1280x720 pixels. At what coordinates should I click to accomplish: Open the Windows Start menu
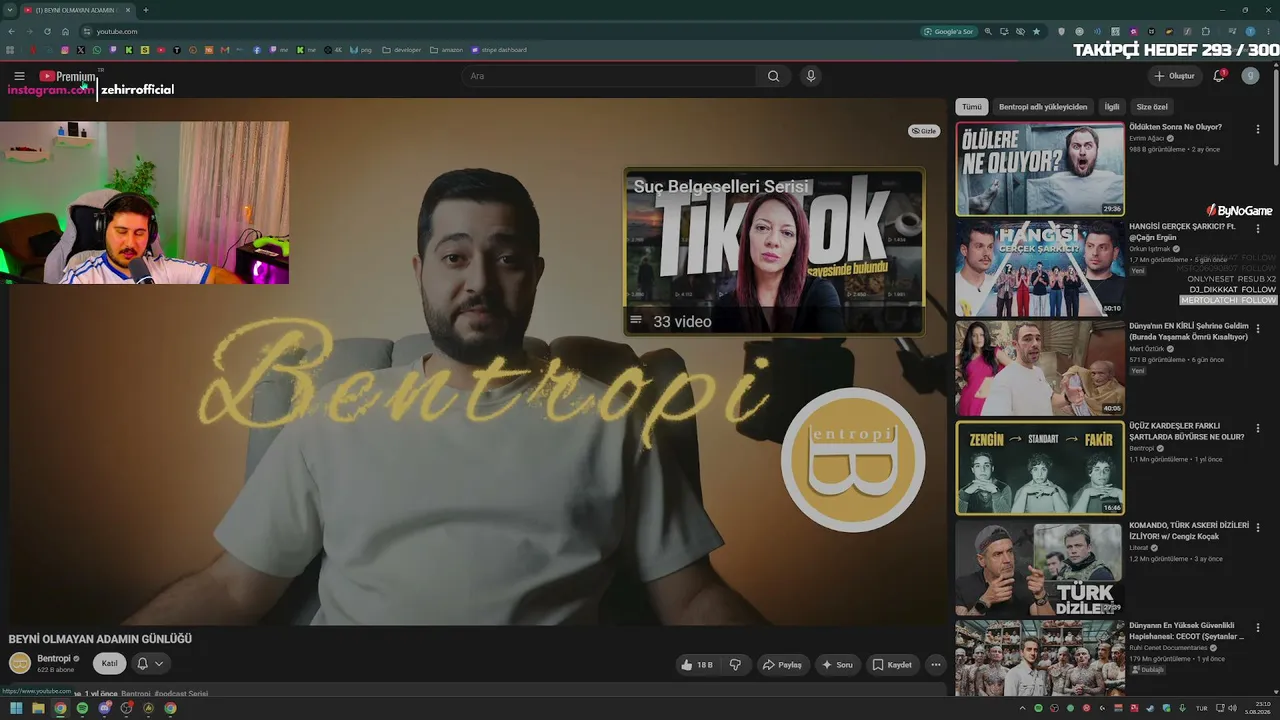16,708
